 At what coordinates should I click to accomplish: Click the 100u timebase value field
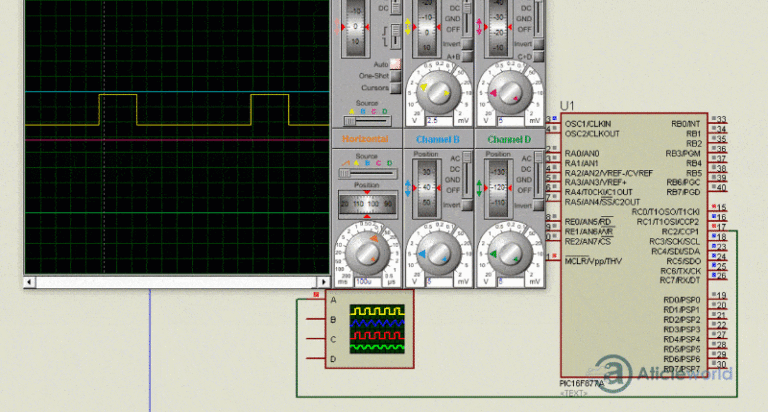click(368, 282)
